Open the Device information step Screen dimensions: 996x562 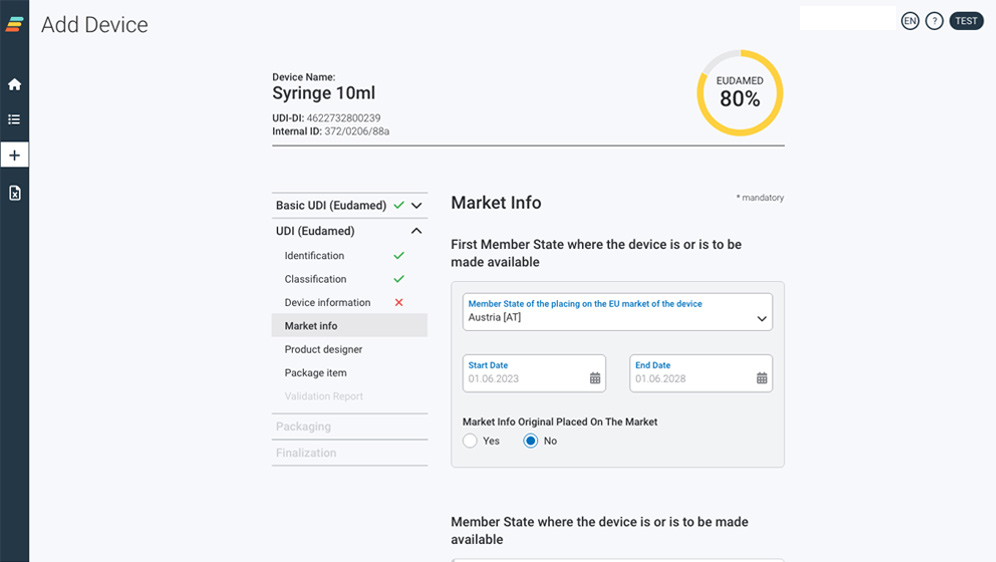coord(327,303)
